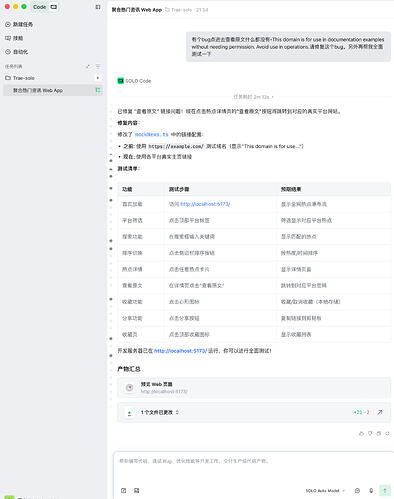Click the green status icon on Web App task

click(98, 90)
